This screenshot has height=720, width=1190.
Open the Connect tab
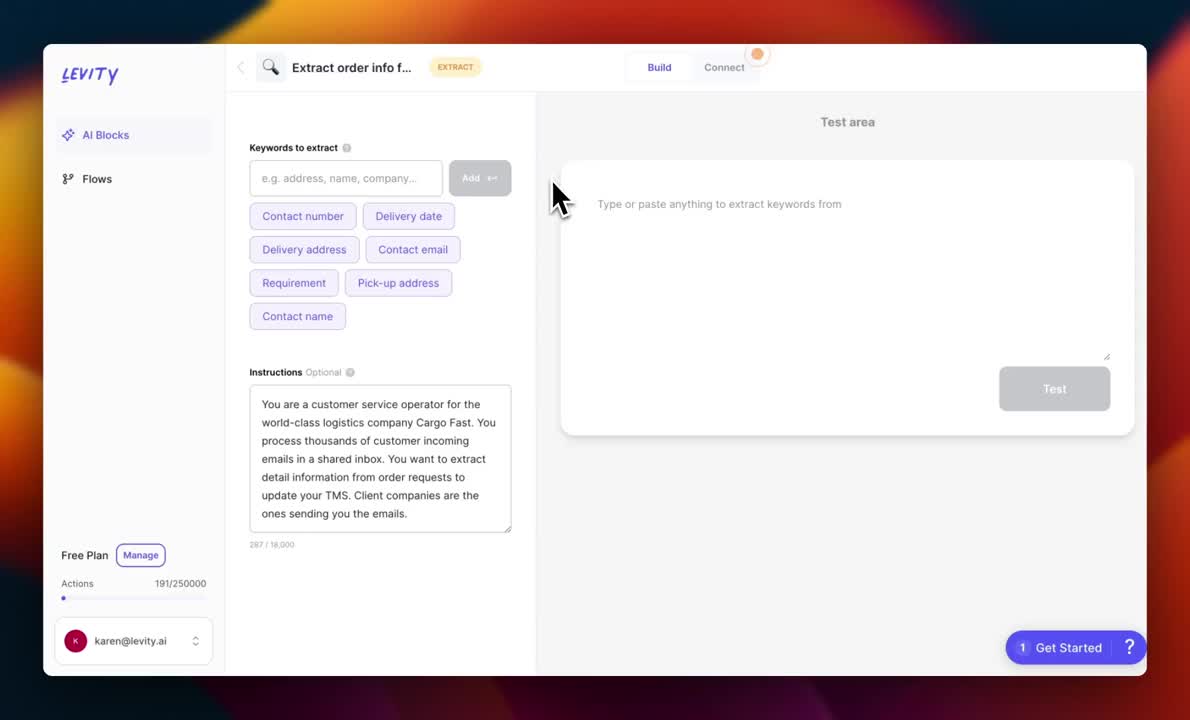tap(723, 67)
